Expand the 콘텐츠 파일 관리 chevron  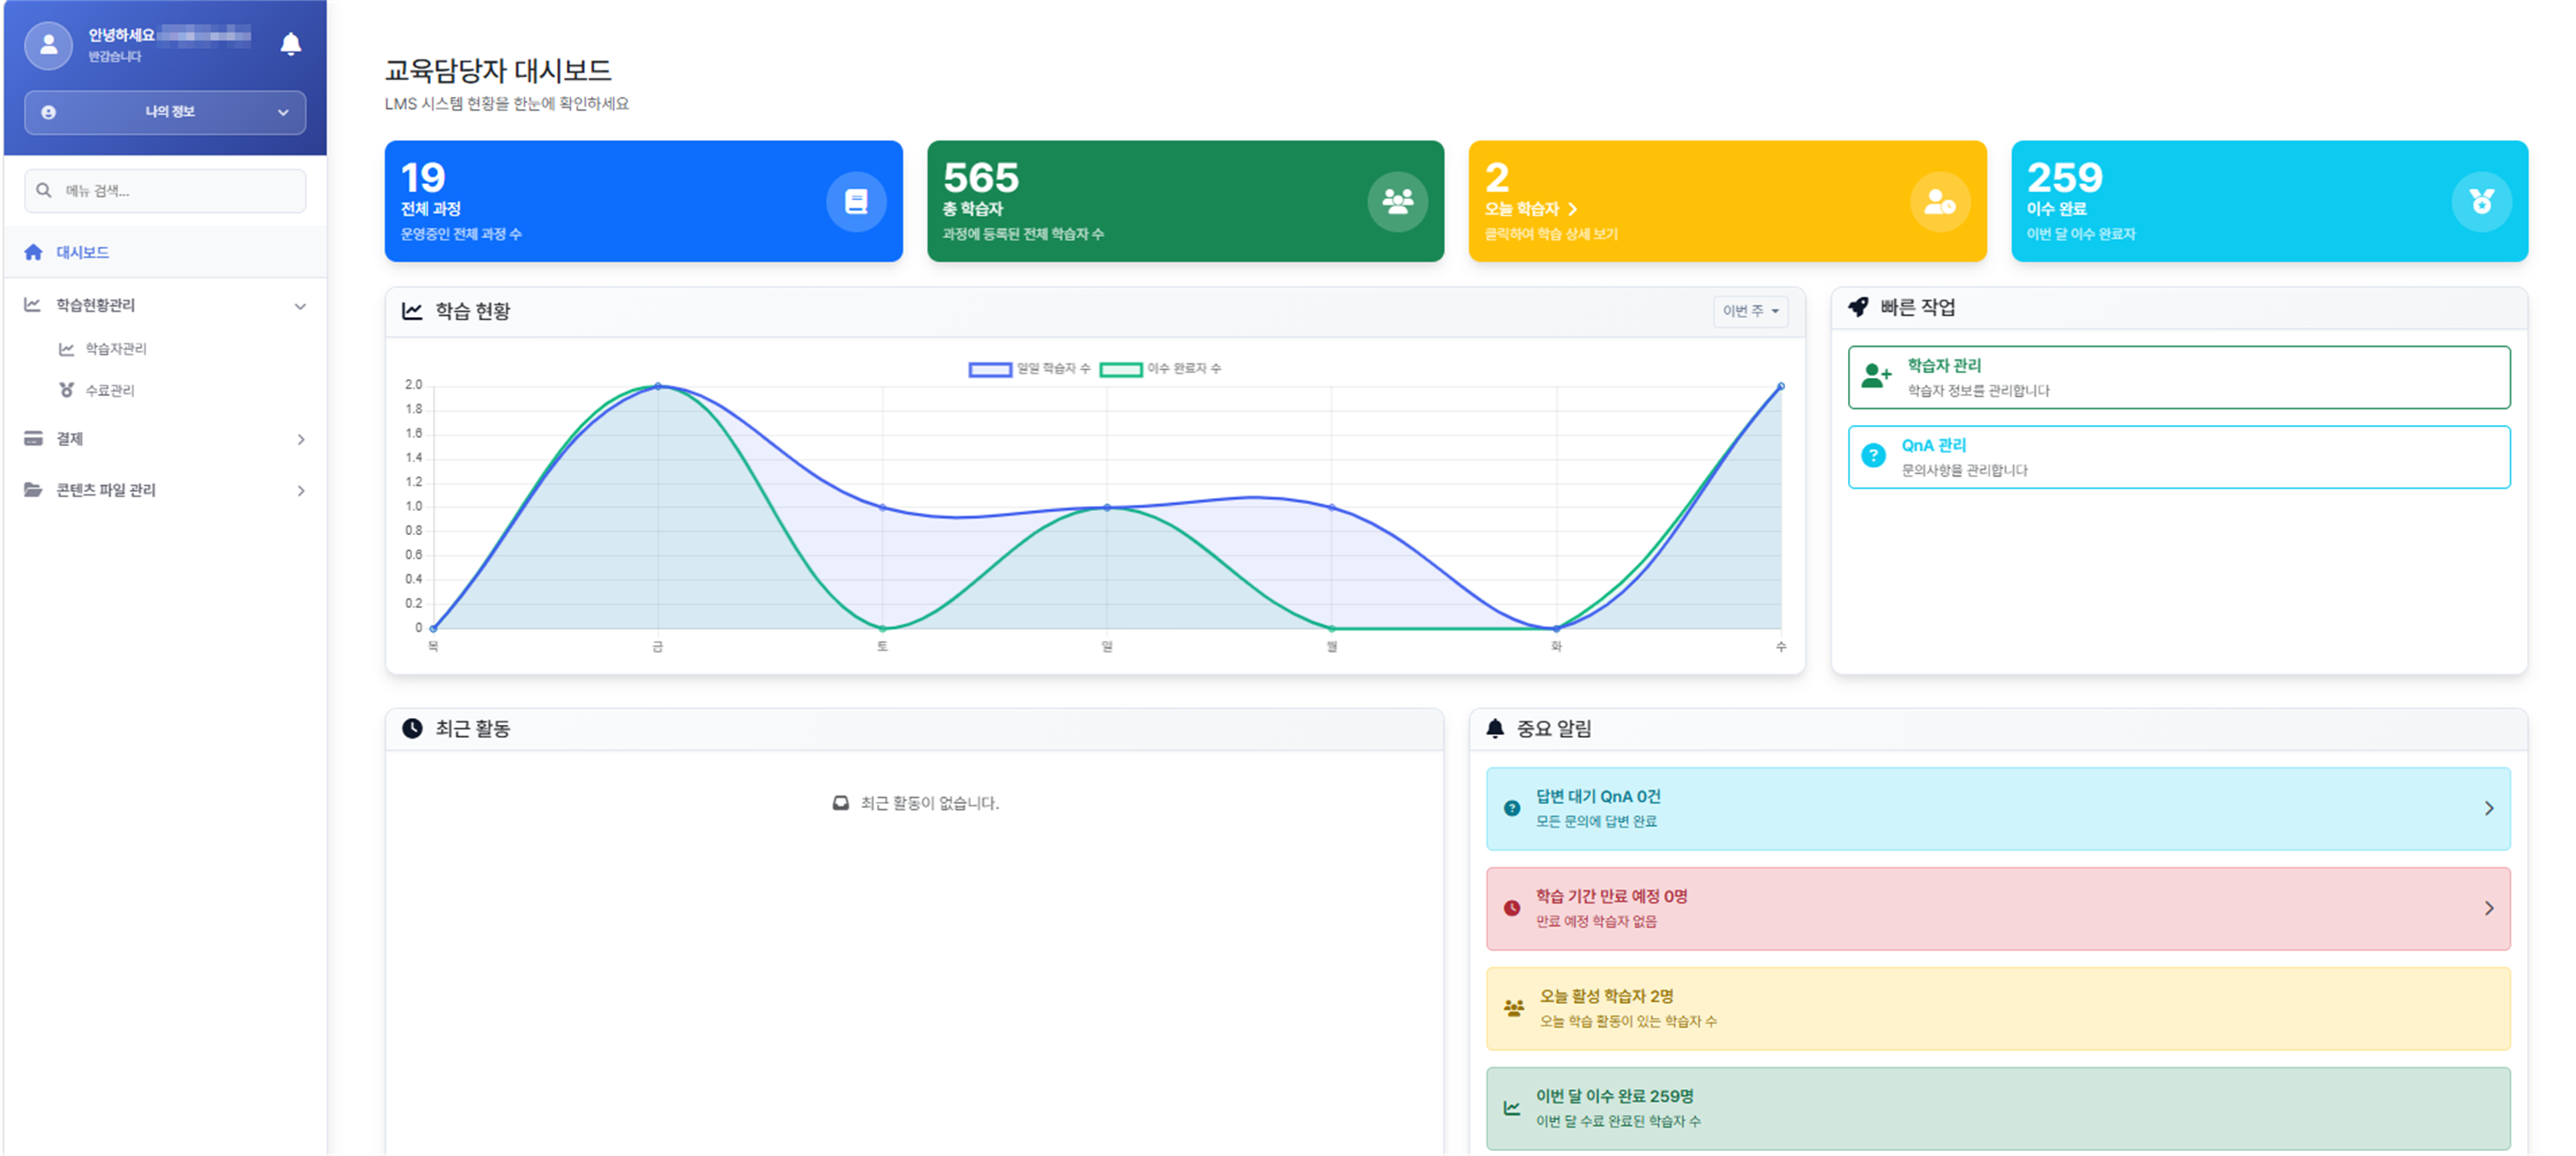click(x=301, y=491)
